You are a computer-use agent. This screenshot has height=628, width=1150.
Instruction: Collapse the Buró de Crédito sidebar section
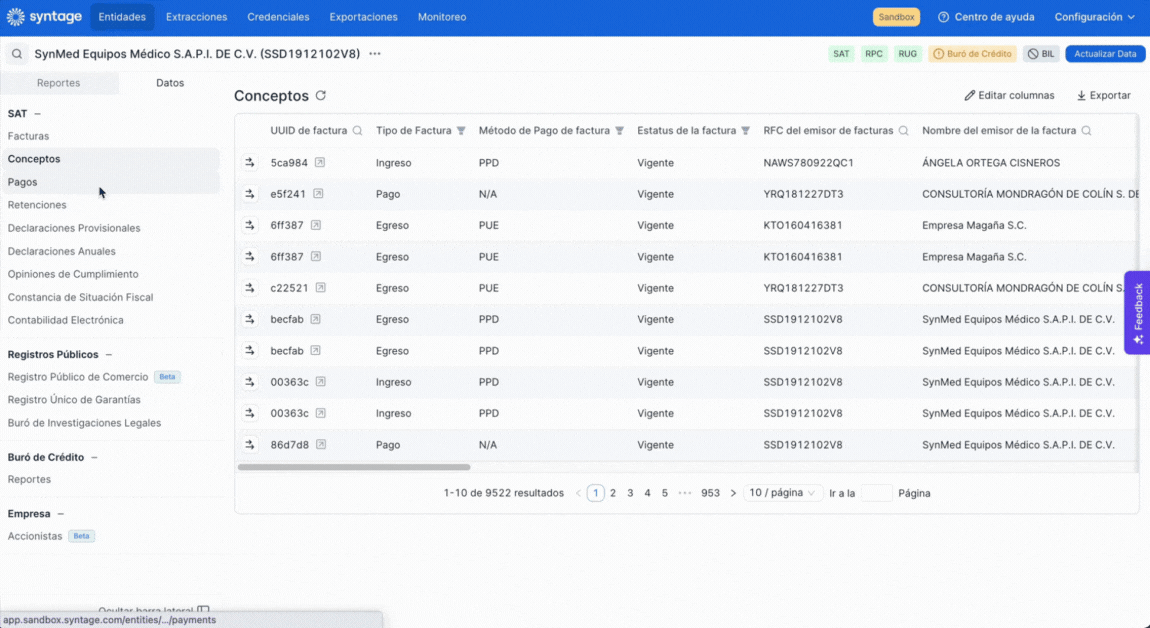point(95,457)
